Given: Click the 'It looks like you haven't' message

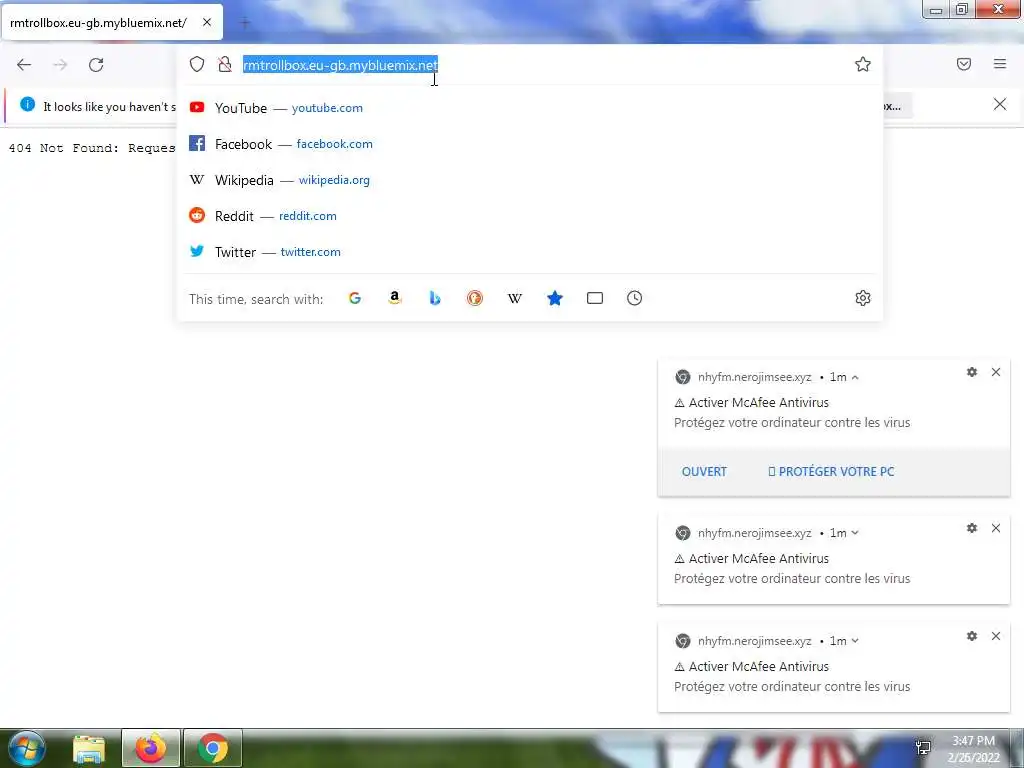Looking at the screenshot, I should (x=110, y=106).
